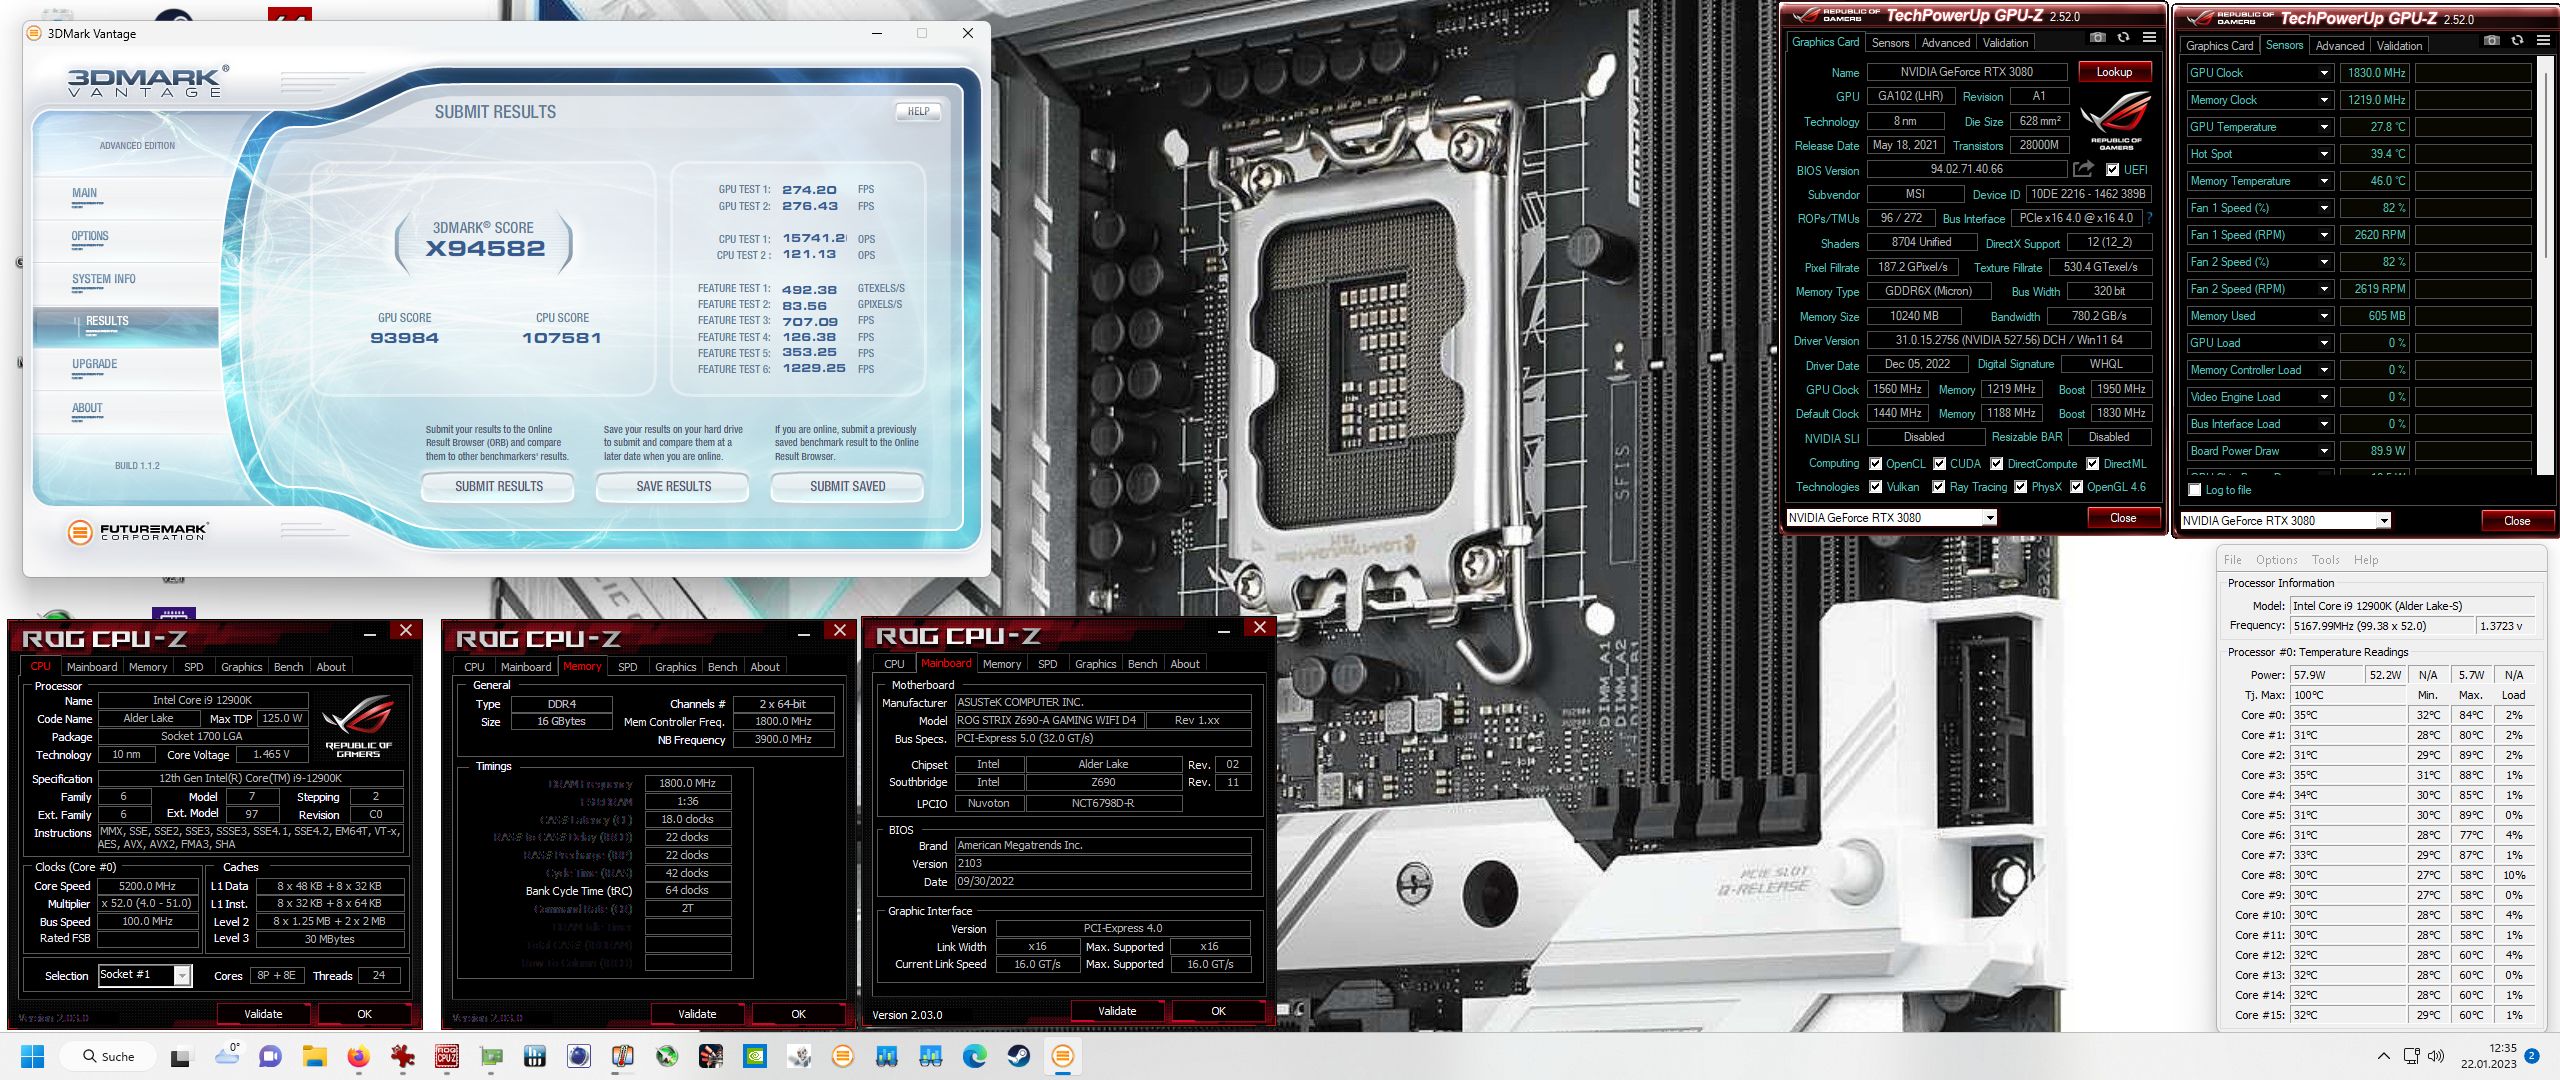Open the GPU Temperature sensor dropdown

click(2324, 127)
